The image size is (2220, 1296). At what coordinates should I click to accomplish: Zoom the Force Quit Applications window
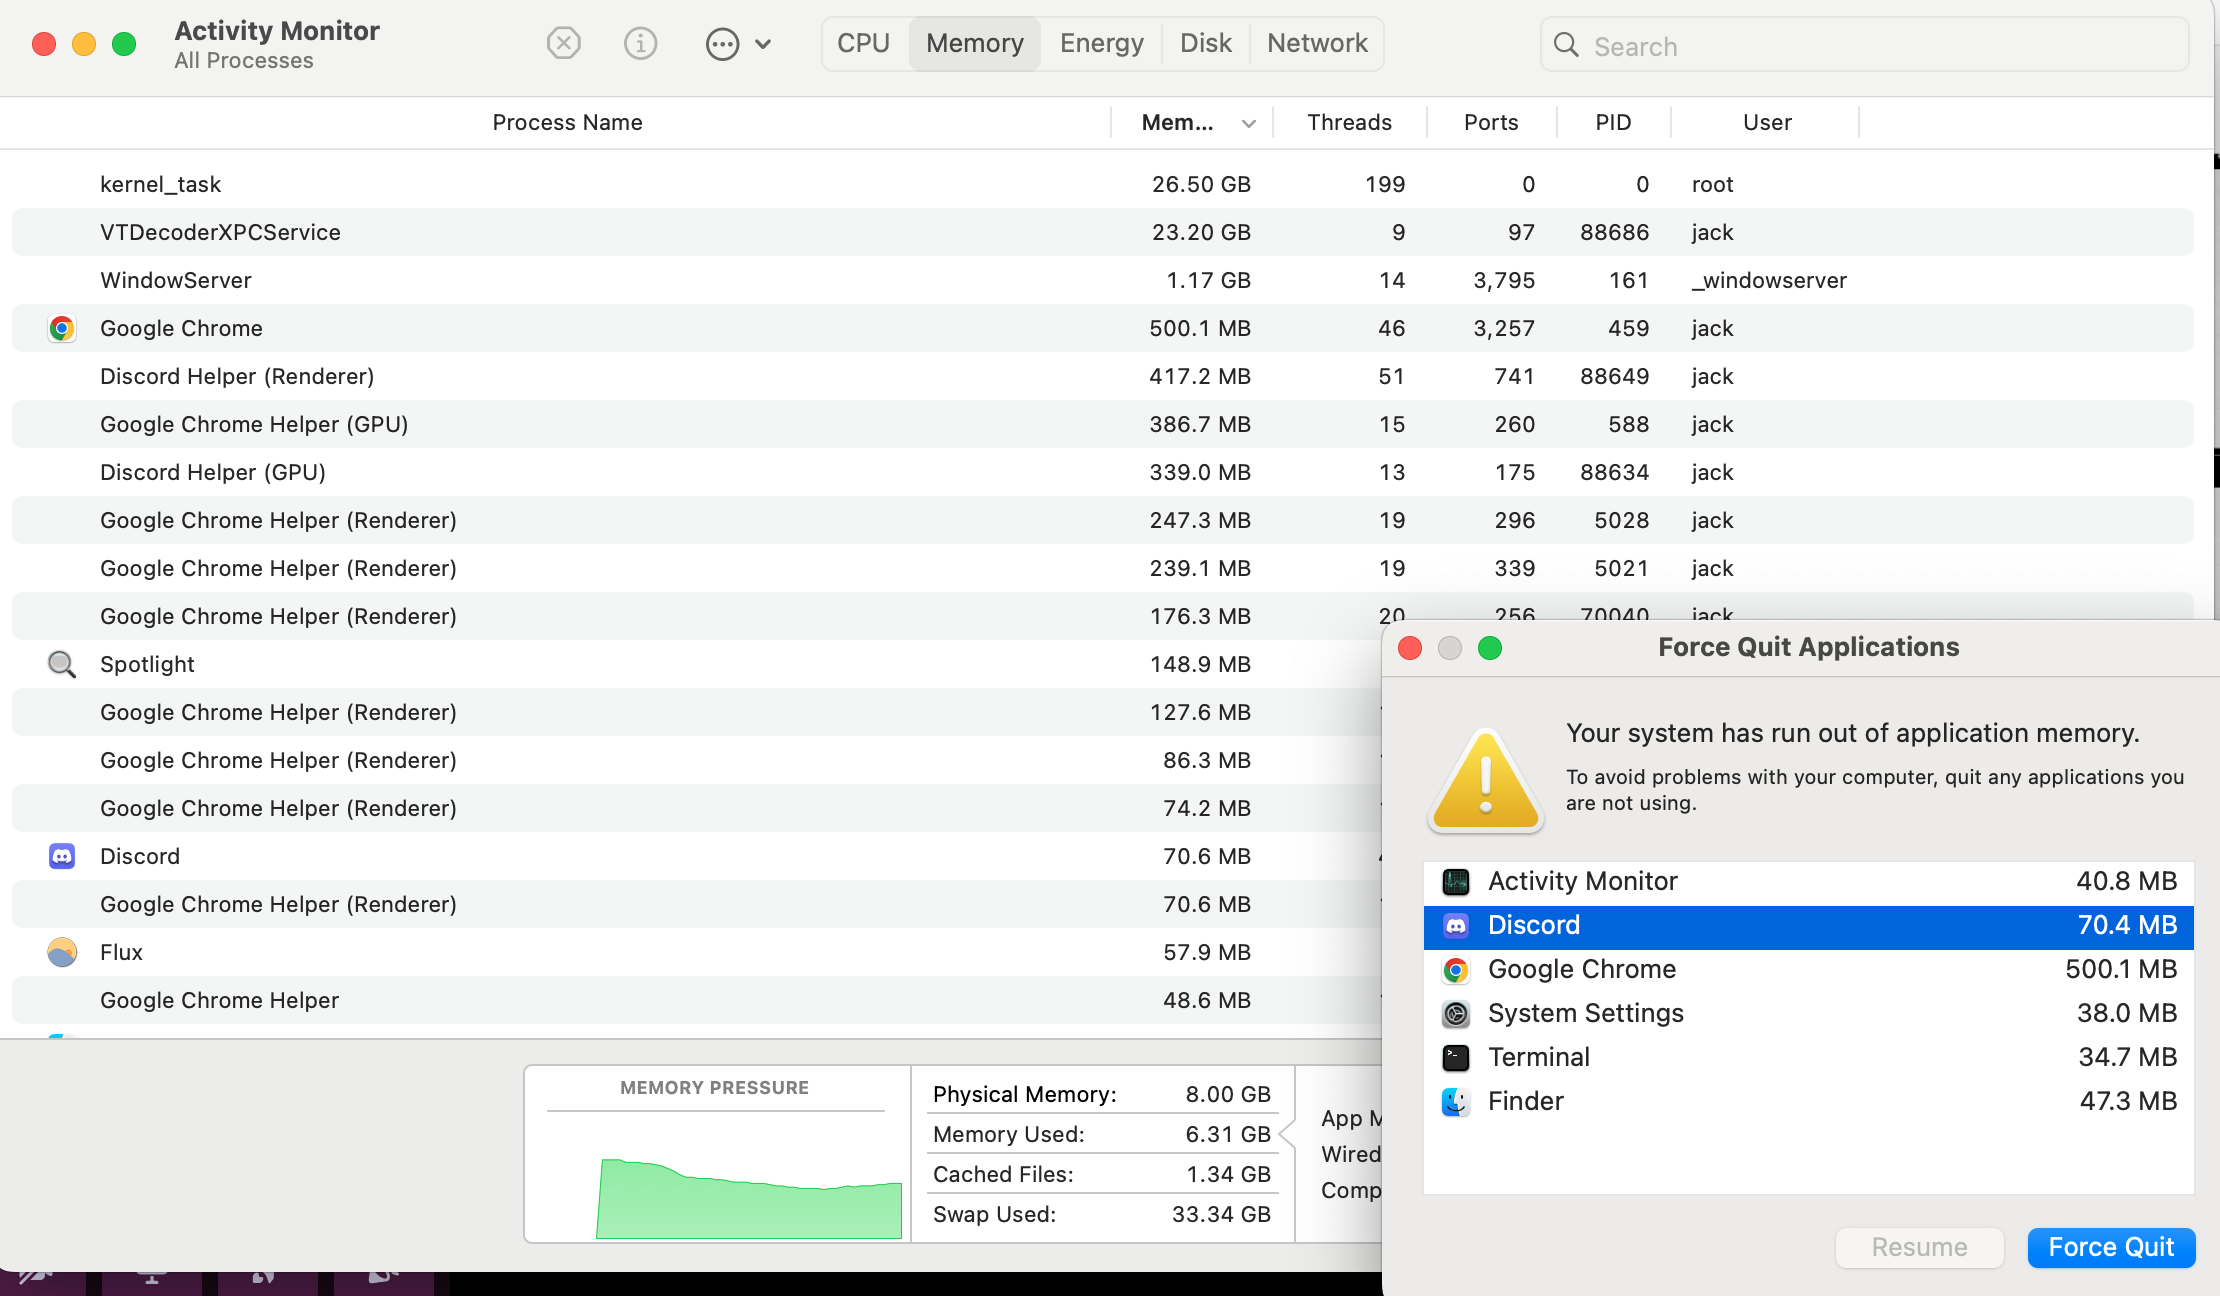[x=1490, y=648]
